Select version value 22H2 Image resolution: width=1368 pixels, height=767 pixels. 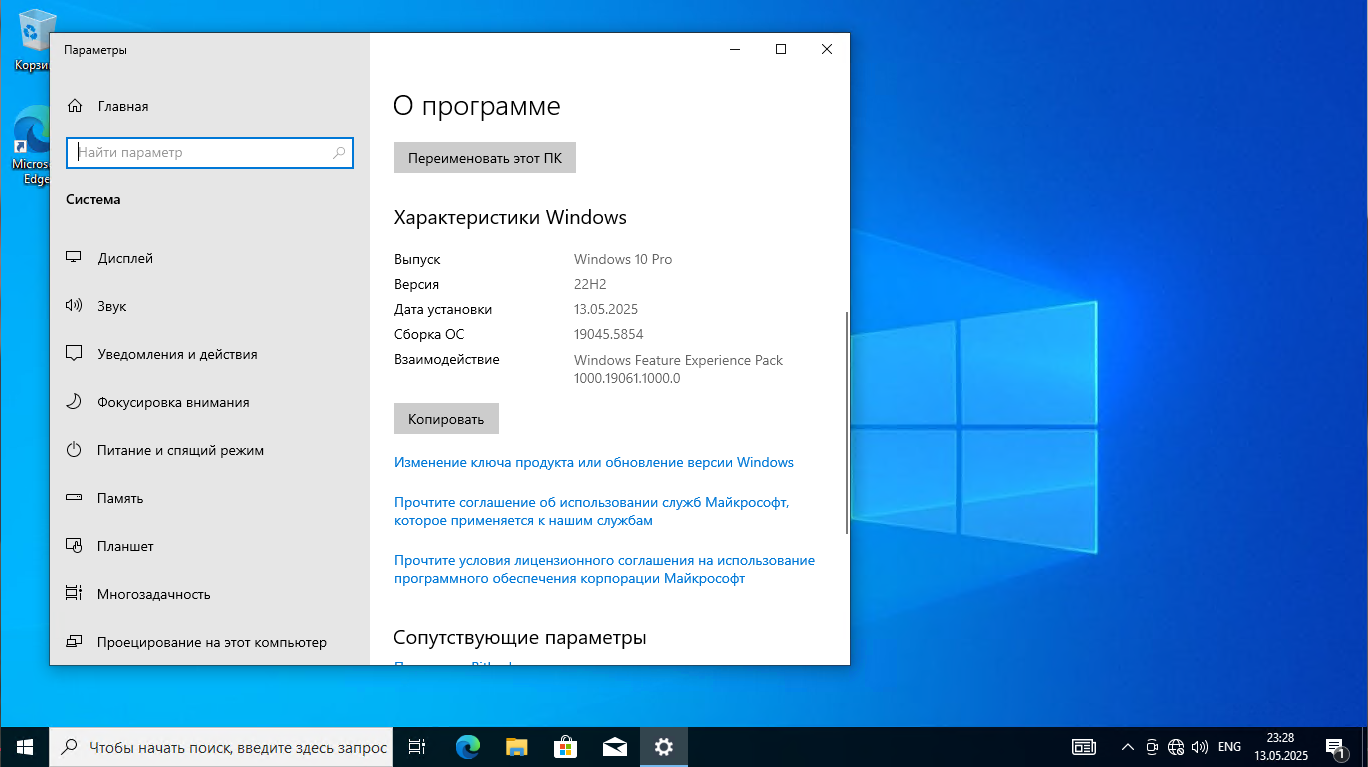[x=590, y=284]
